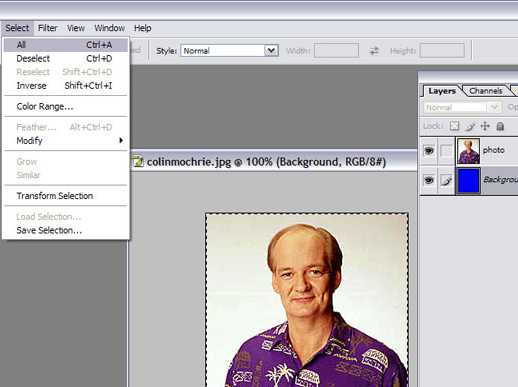This screenshot has height=387, width=518.
Task: Select the photo layer thumbnail
Action: pos(468,151)
